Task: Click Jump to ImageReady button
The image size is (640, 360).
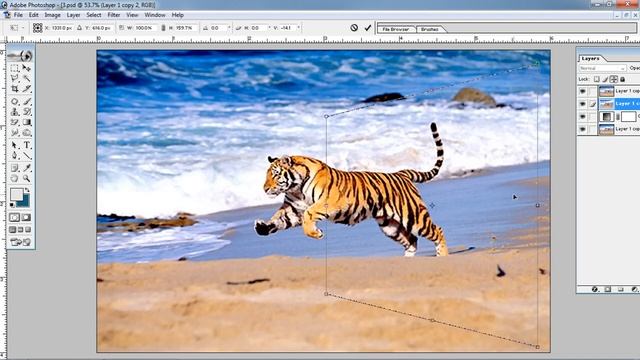Action: click(x=20, y=242)
